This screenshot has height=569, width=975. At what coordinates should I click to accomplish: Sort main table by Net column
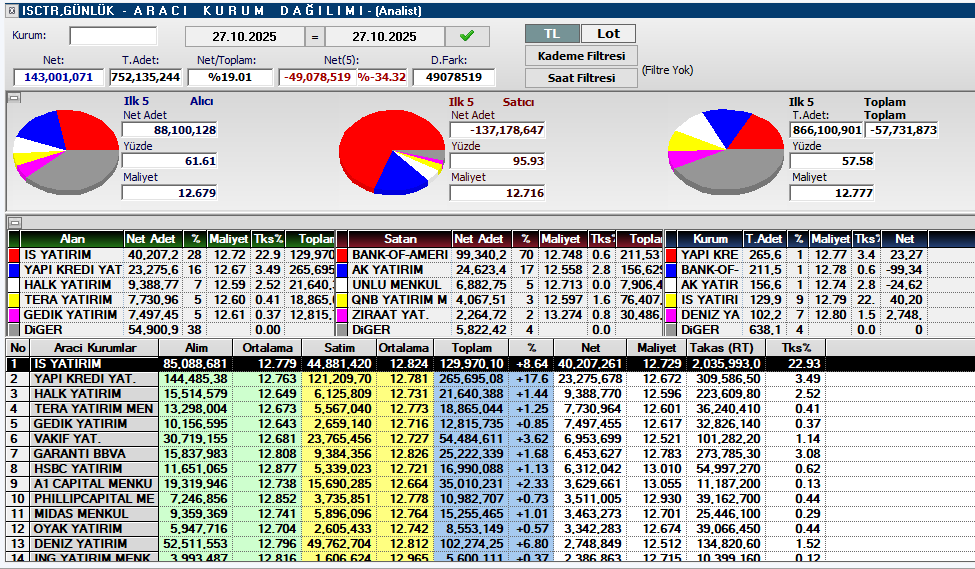pos(591,348)
